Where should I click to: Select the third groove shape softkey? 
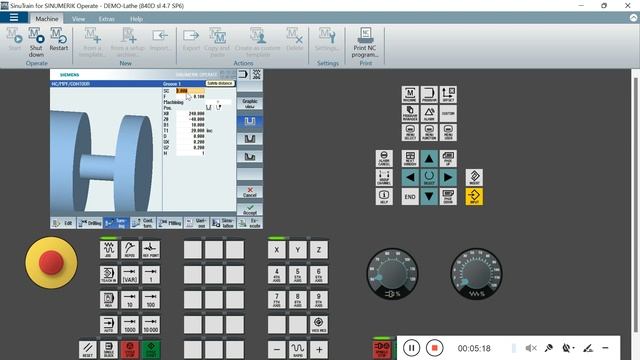pos(250,157)
